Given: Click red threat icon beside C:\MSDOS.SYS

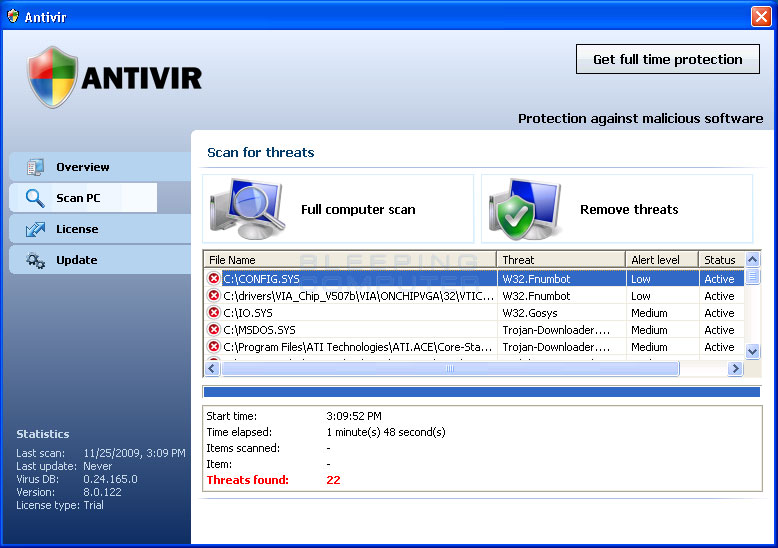Looking at the screenshot, I should [213, 330].
